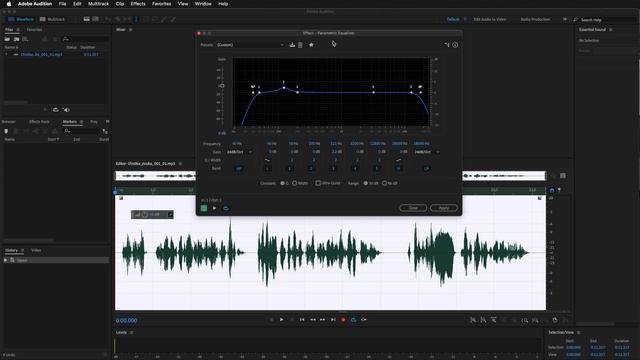Open file icon in Files panel
Image resolution: width=640 pixels, height=360 pixels.
[7, 39]
